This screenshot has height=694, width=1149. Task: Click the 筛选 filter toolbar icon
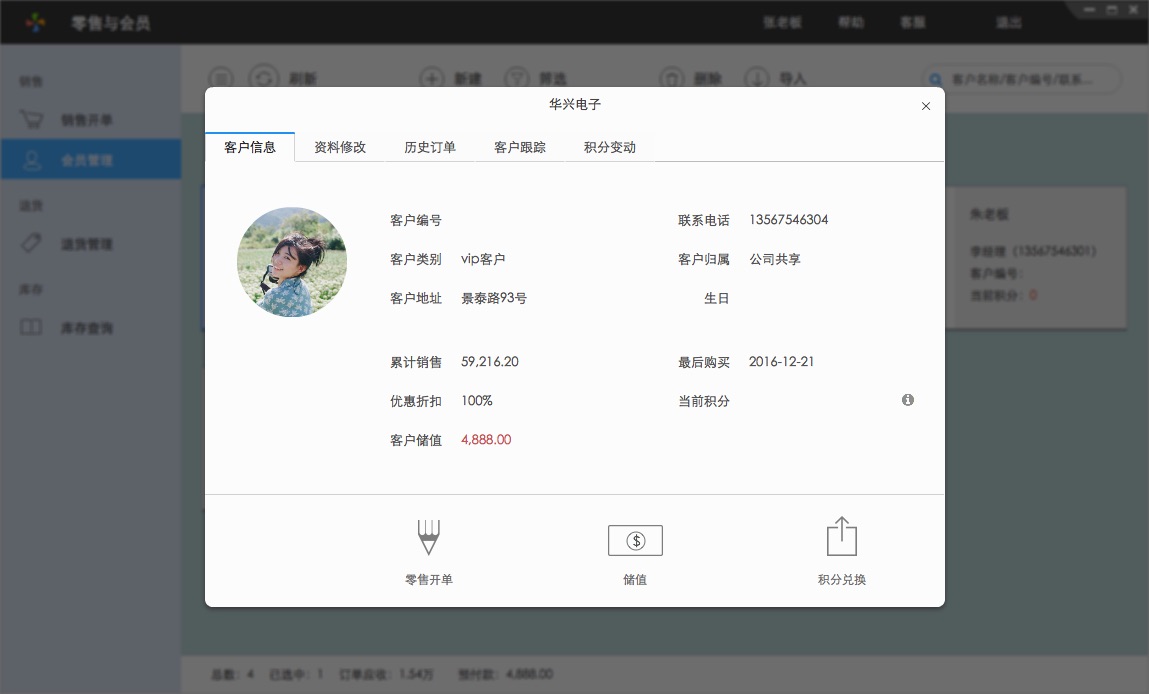pyautogui.click(x=516, y=78)
